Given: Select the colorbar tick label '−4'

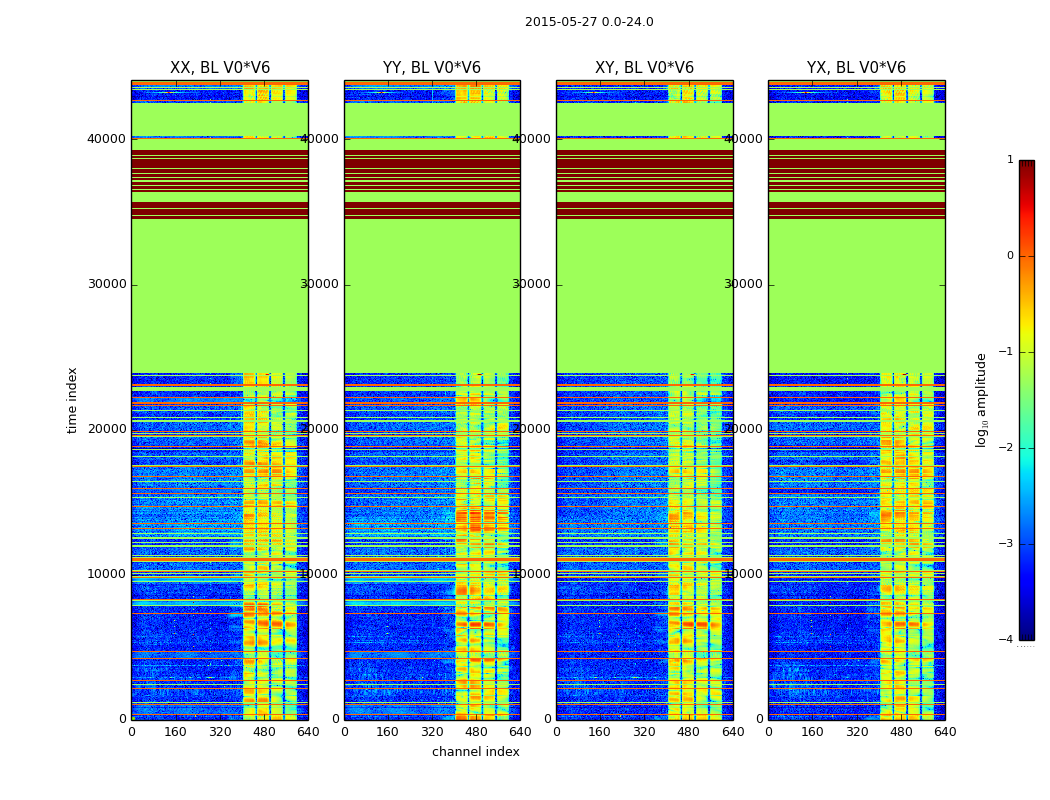Looking at the screenshot, I should point(1006,640).
